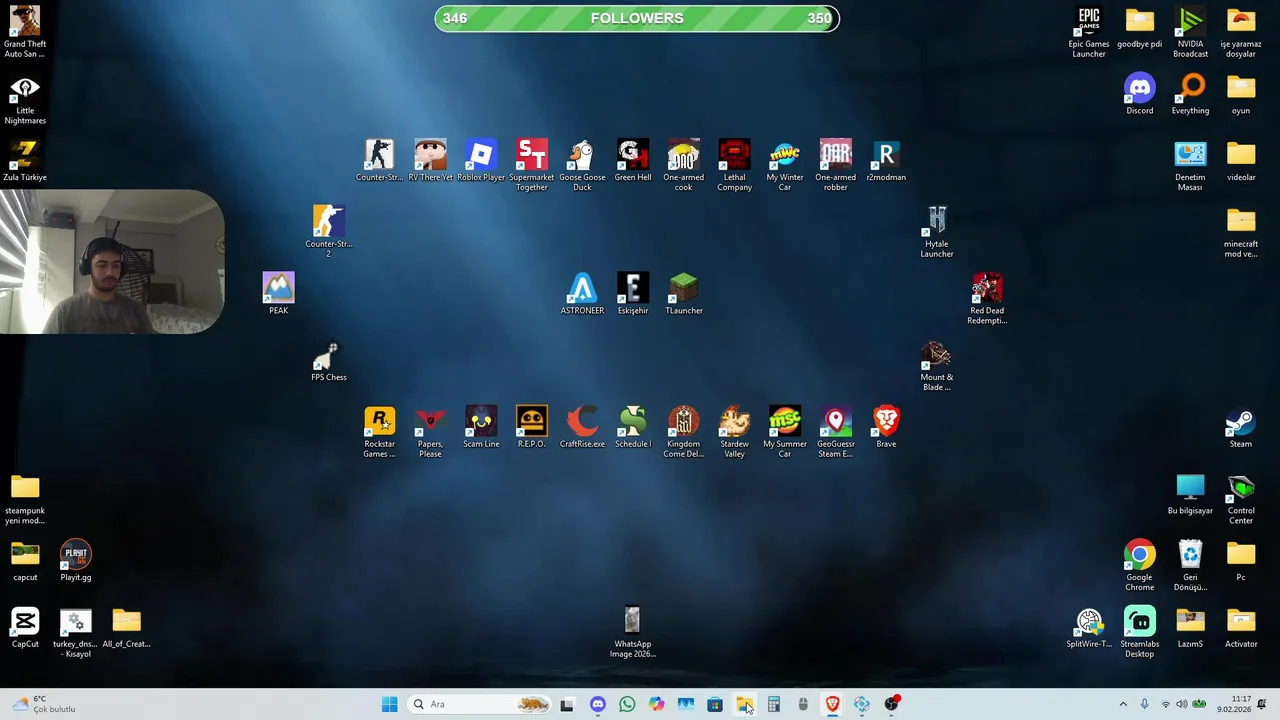The image size is (1280, 720).
Task: Launch Stardew Valley
Action: (x=734, y=432)
